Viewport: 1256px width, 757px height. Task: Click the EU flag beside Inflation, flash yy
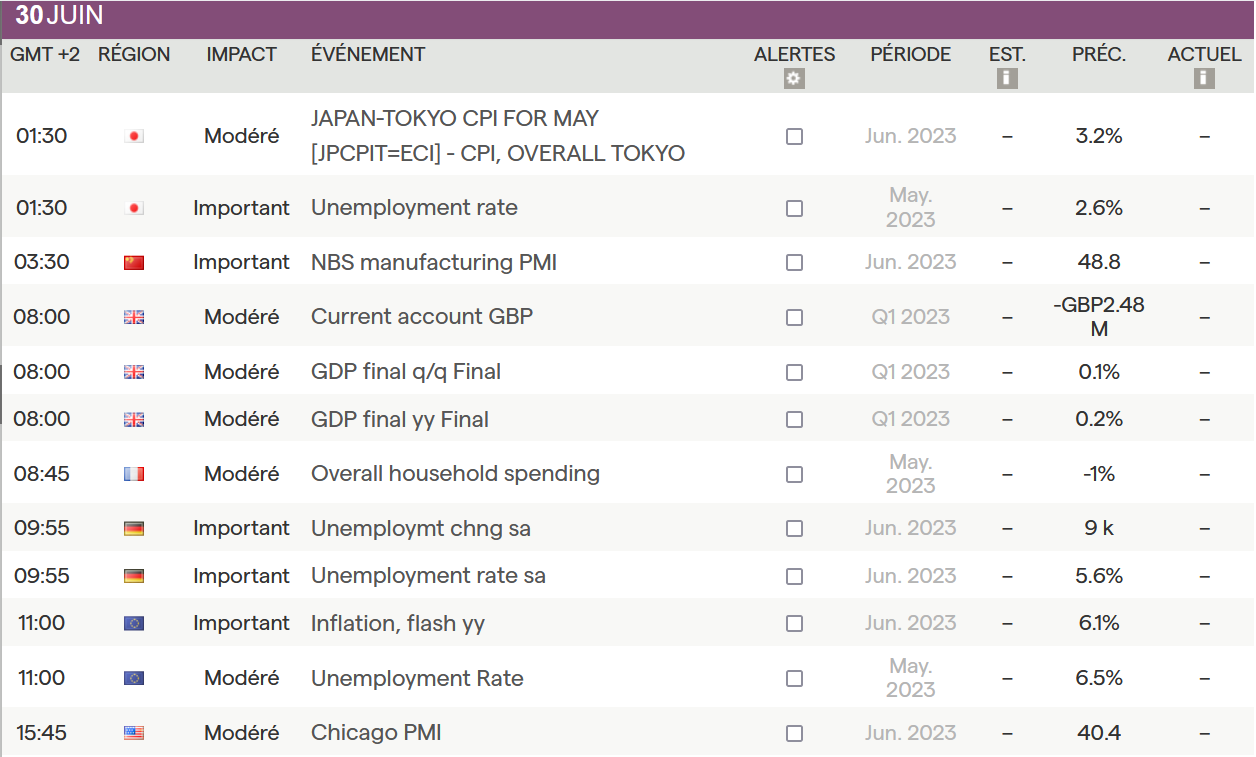134,623
